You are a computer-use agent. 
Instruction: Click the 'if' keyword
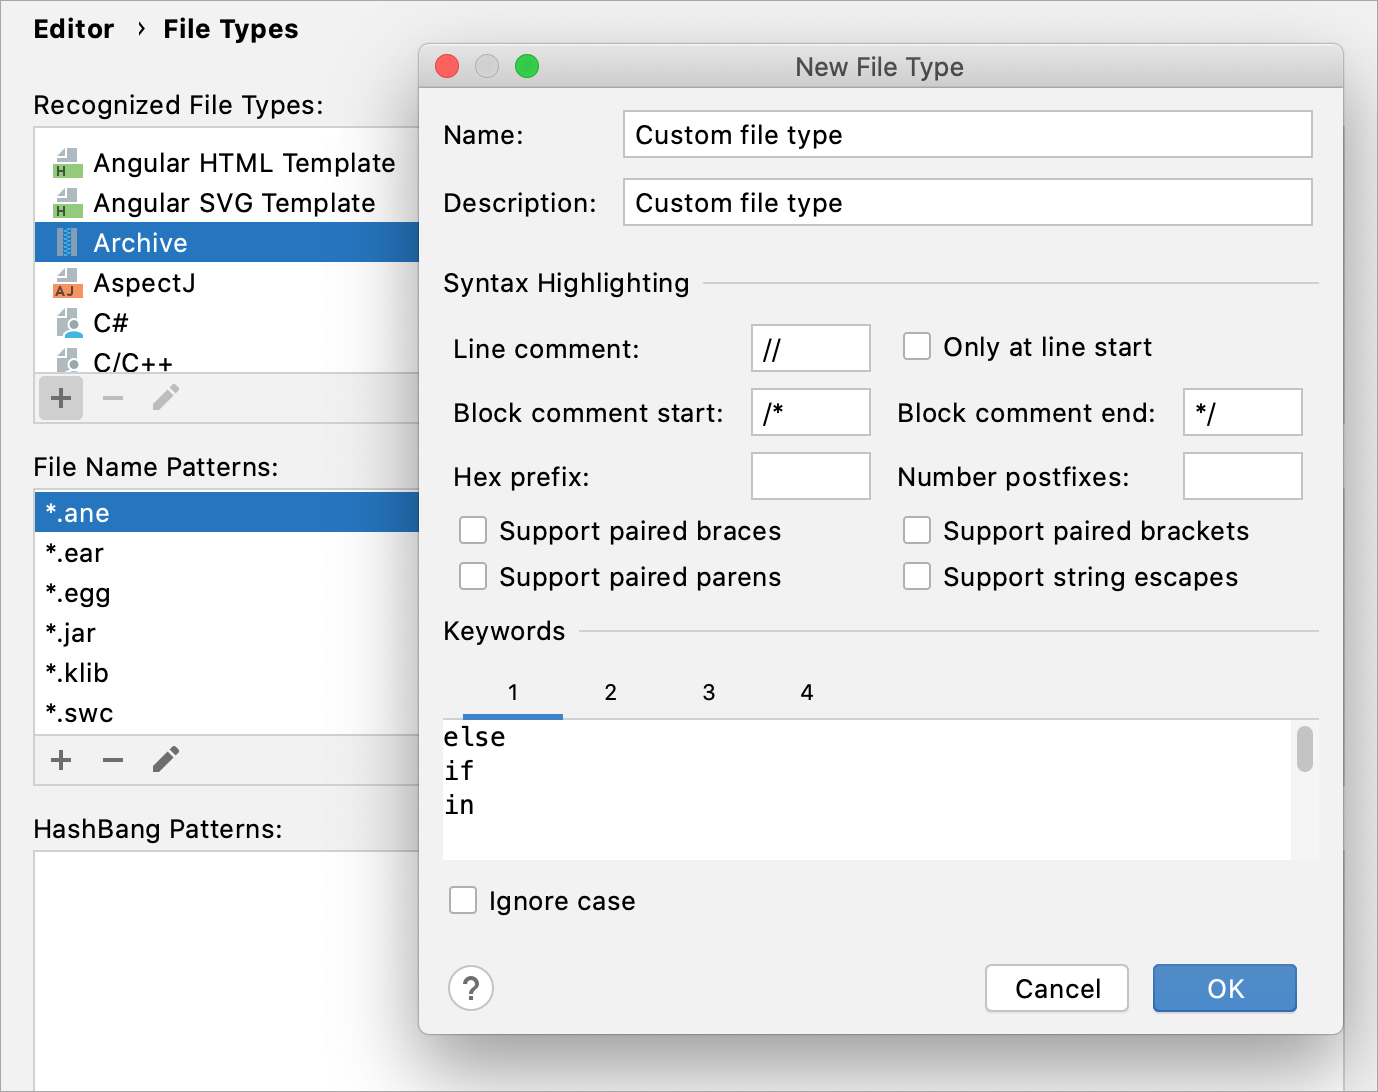(459, 771)
